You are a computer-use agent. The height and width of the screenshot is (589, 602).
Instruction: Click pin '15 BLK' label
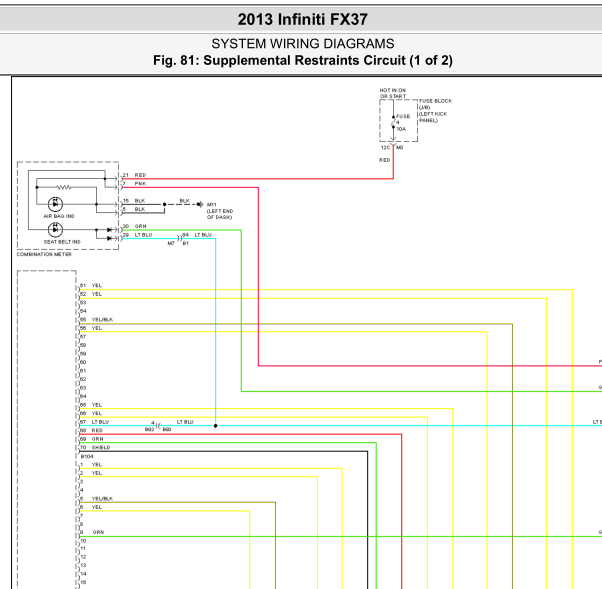[134, 201]
